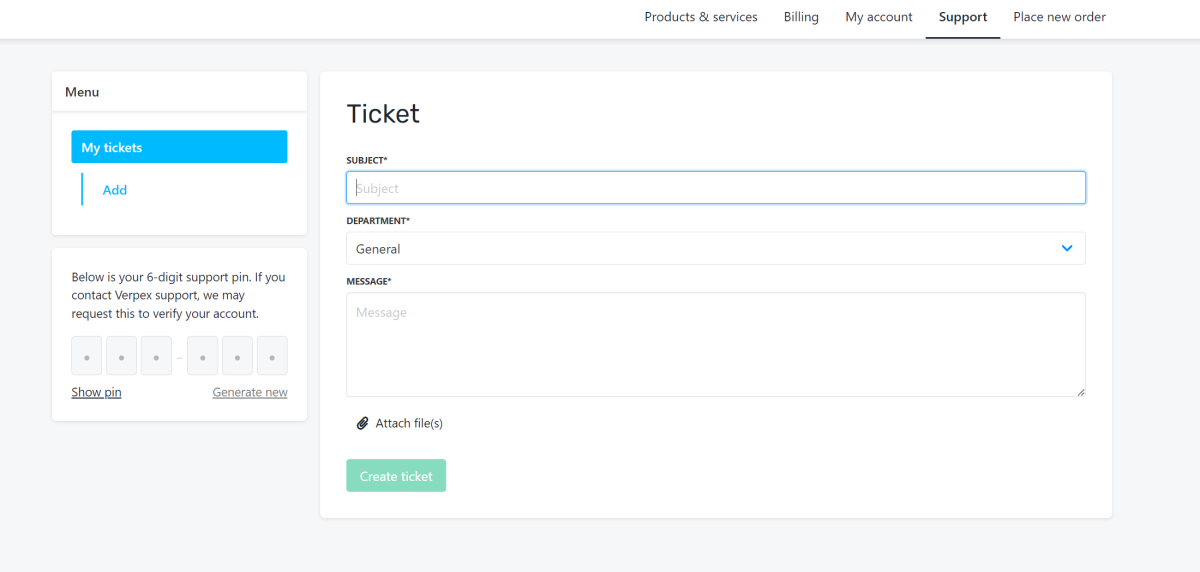Click the paperclip attach icon
1200x572 pixels.
point(363,423)
